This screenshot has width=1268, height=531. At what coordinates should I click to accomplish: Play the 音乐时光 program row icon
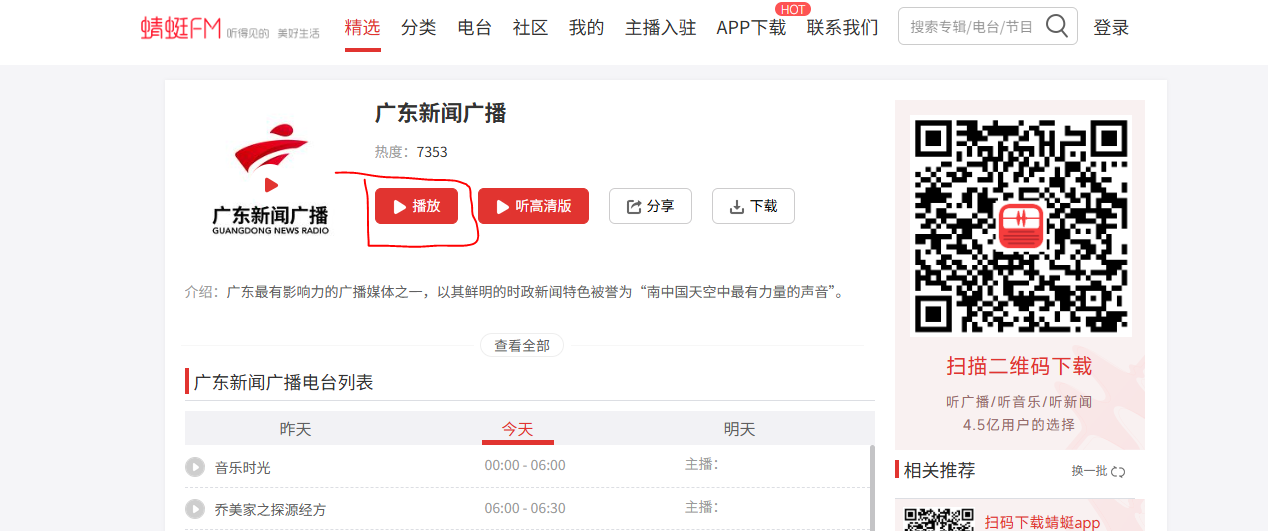coord(195,467)
